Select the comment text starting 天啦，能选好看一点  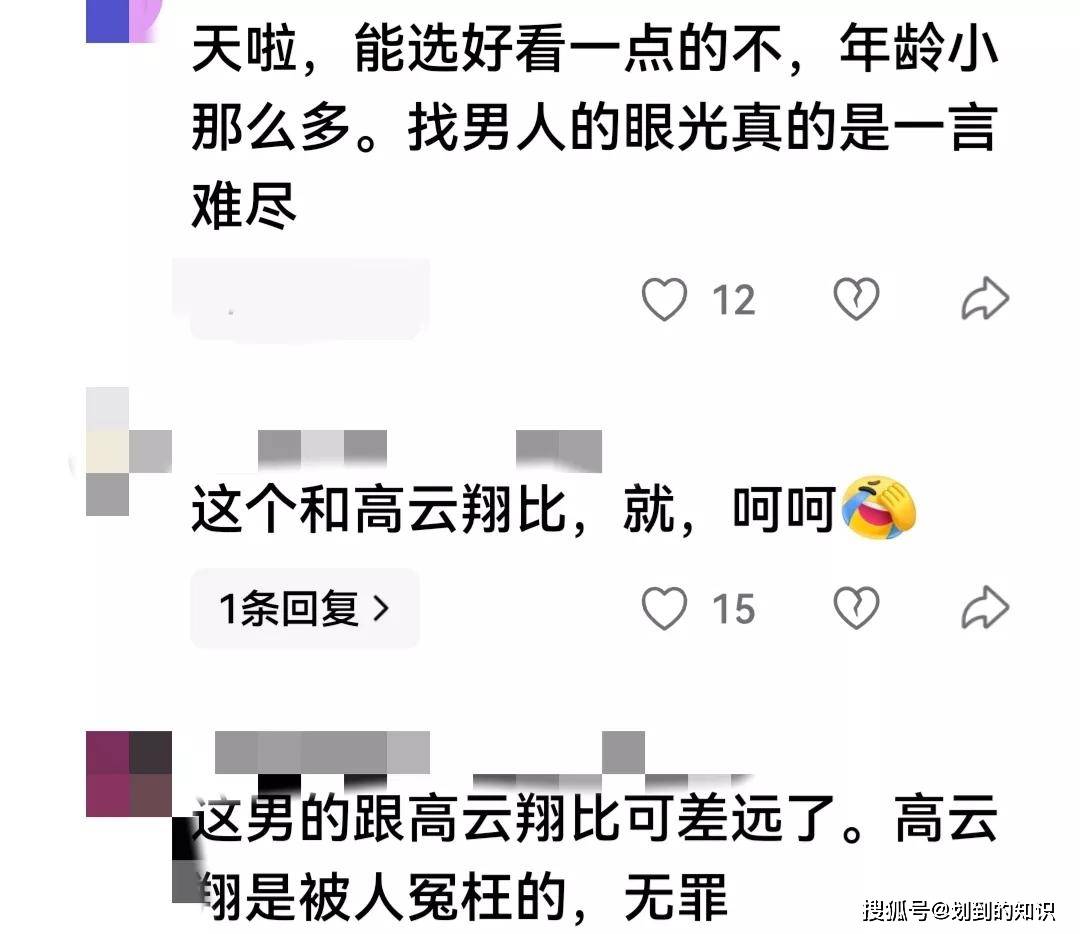coord(594,127)
